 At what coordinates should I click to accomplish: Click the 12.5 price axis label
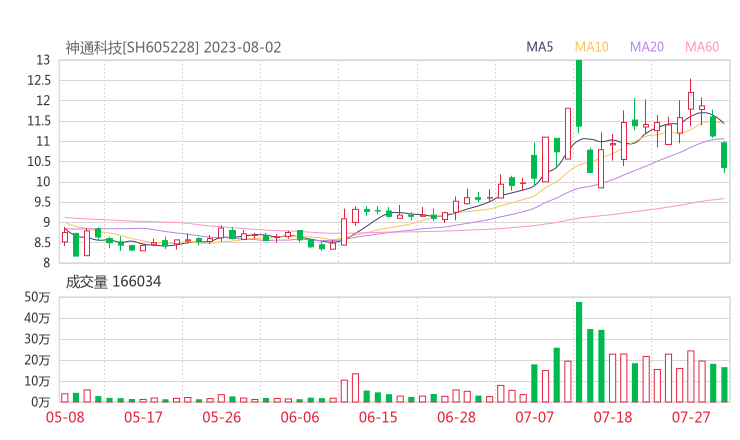pyautogui.click(x=39, y=81)
